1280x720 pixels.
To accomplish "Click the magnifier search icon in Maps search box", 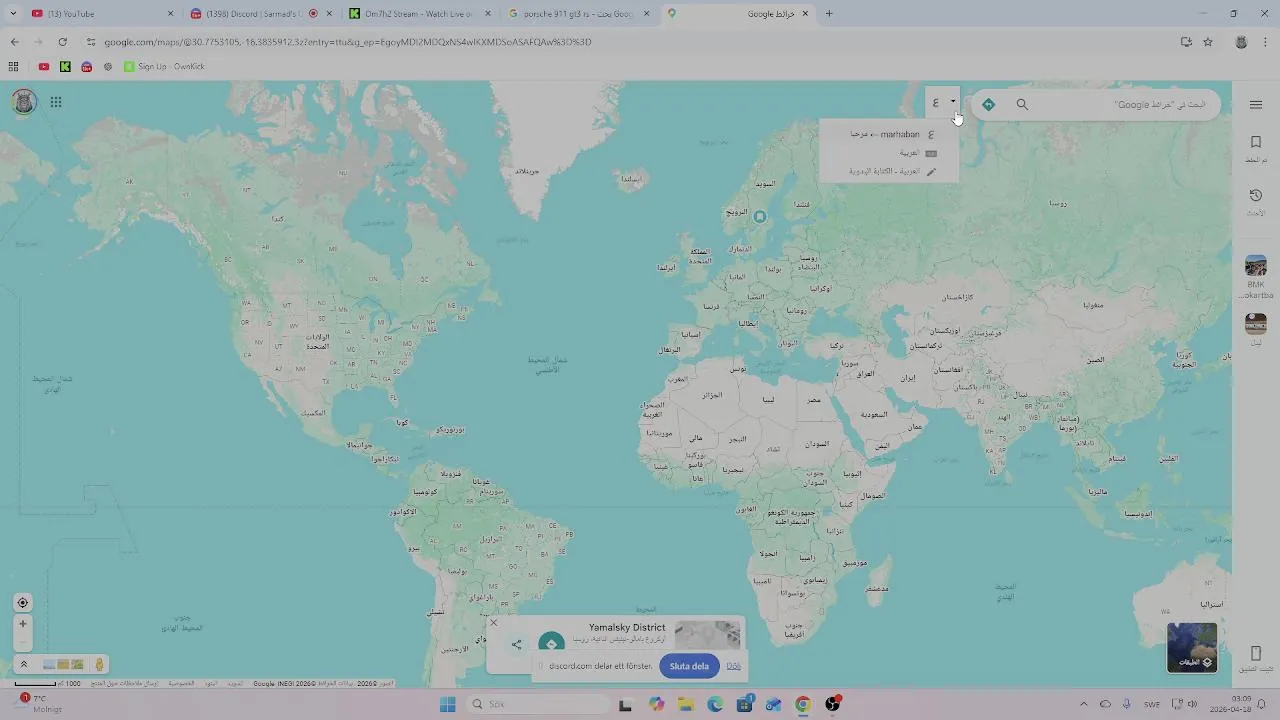I will tap(1022, 104).
